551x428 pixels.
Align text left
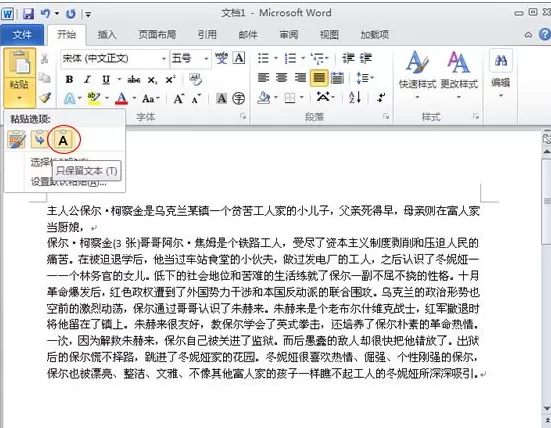[x=264, y=78]
